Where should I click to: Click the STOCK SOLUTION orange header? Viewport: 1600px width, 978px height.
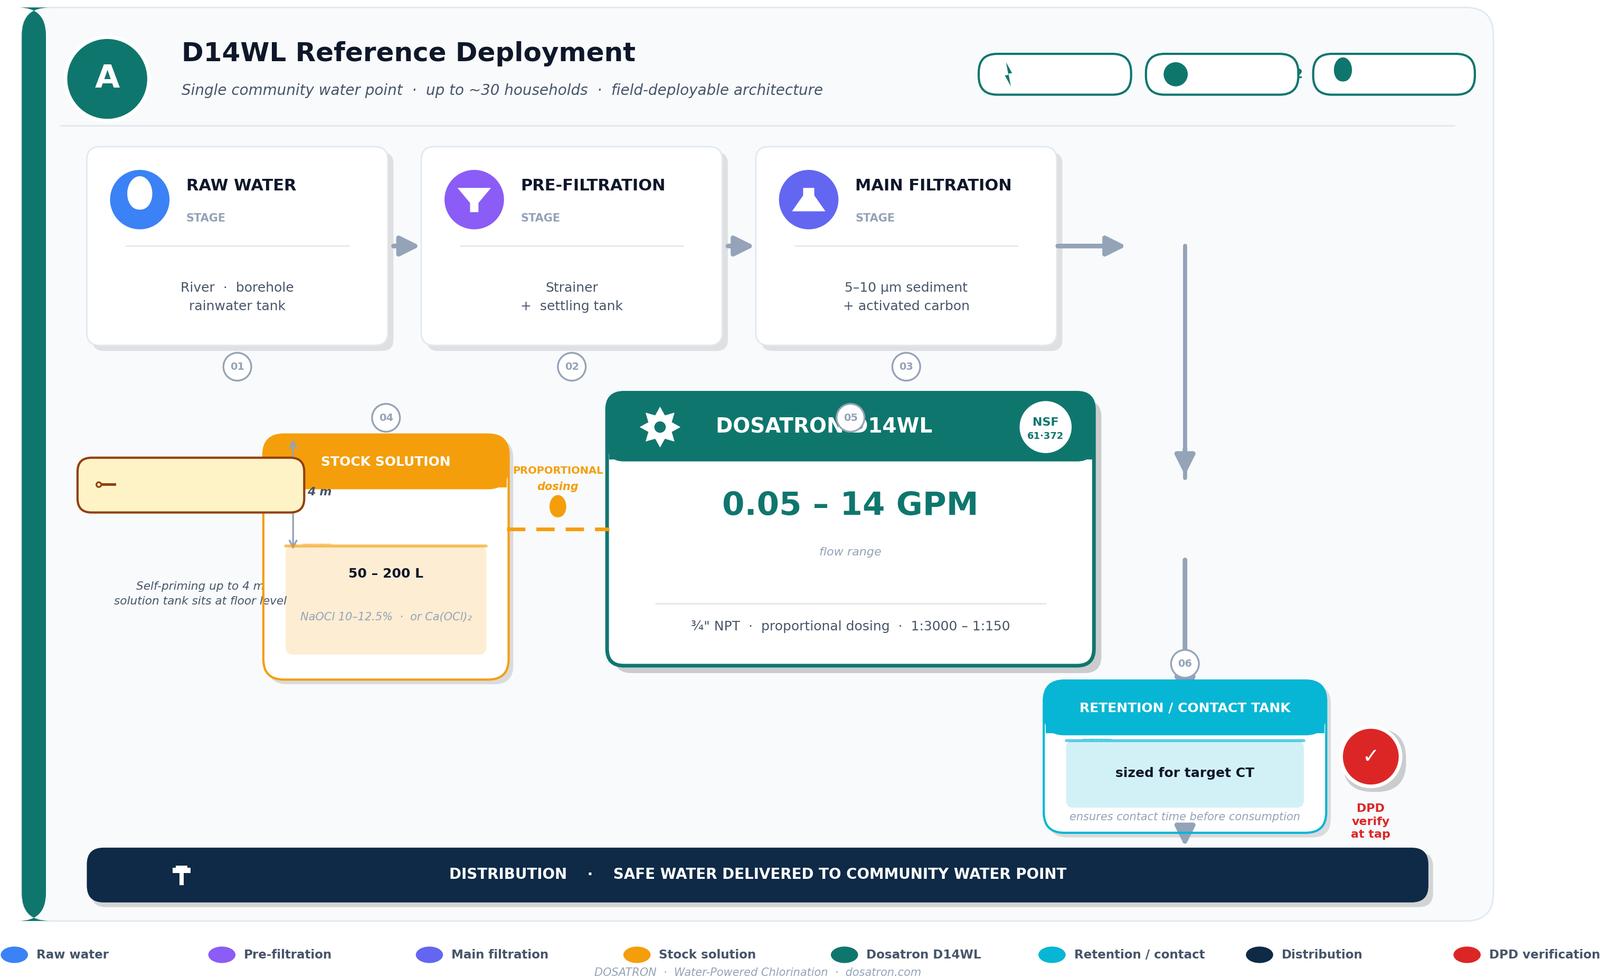point(386,461)
